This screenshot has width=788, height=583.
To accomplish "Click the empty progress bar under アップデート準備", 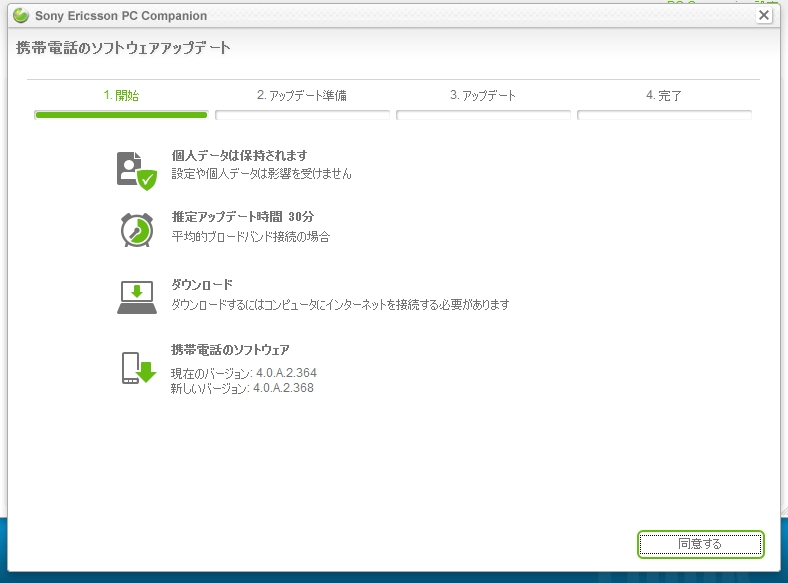I will coord(302,115).
